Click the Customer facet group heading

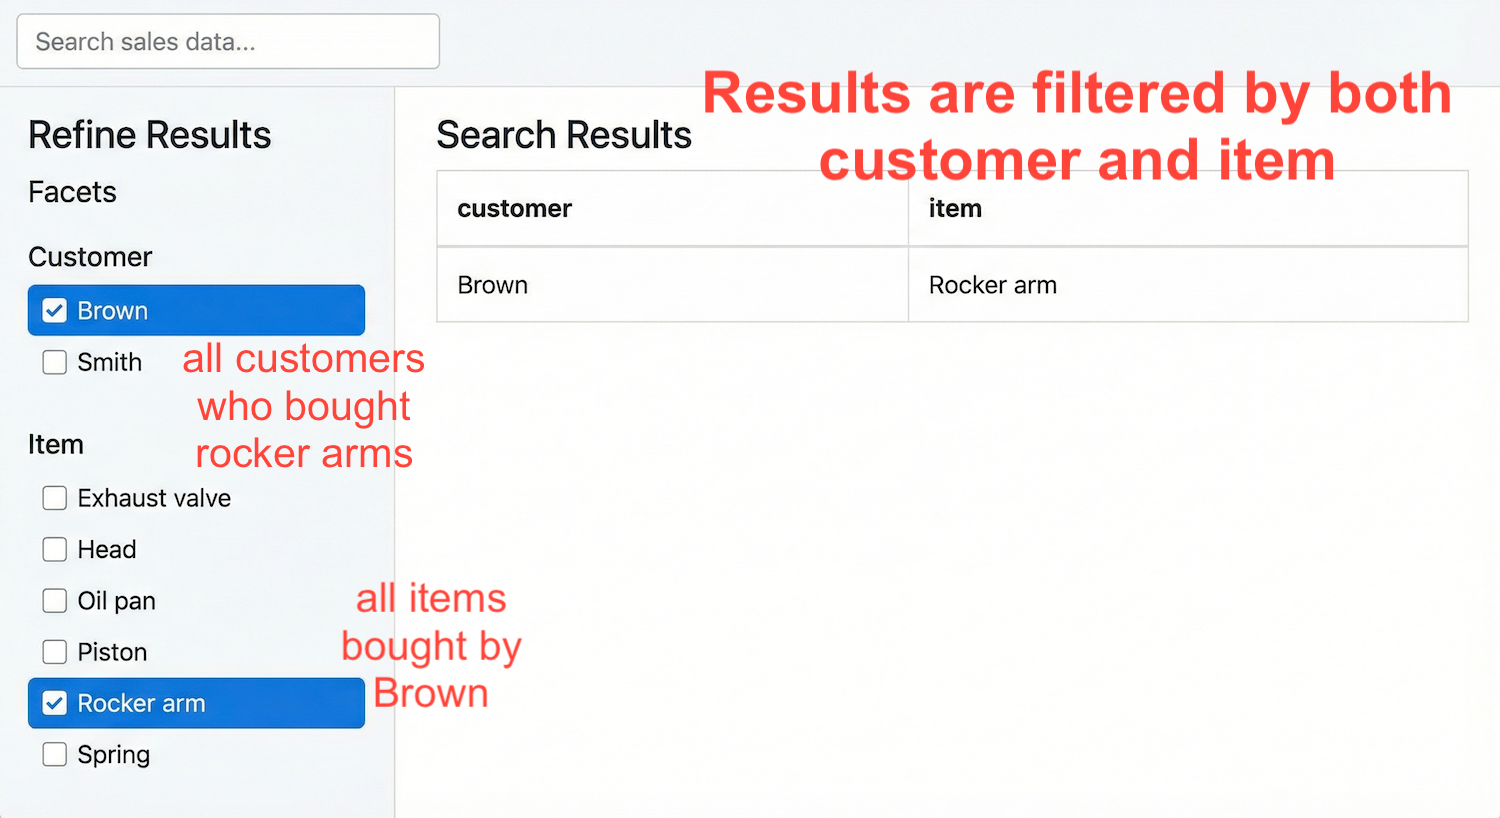tap(90, 256)
